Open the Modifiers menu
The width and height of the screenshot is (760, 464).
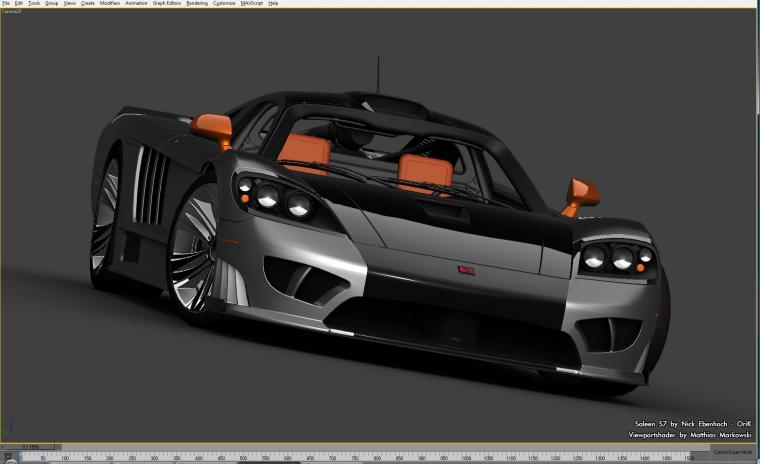pos(110,3)
